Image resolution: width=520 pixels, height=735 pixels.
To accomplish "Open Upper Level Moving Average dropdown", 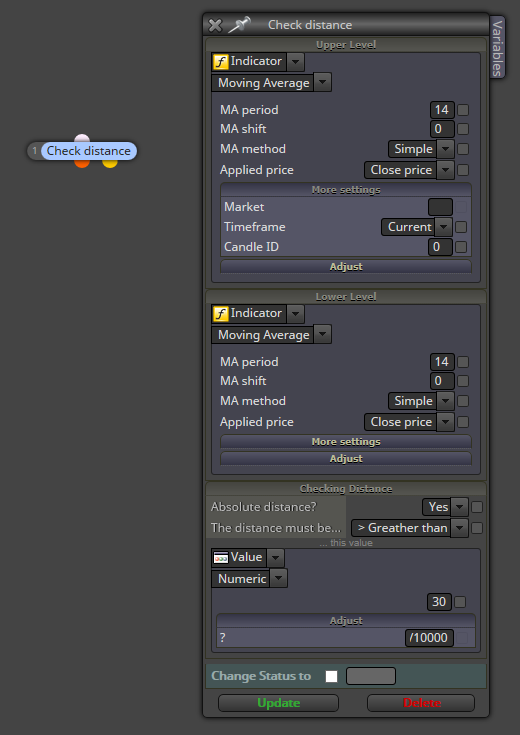I will (322, 82).
